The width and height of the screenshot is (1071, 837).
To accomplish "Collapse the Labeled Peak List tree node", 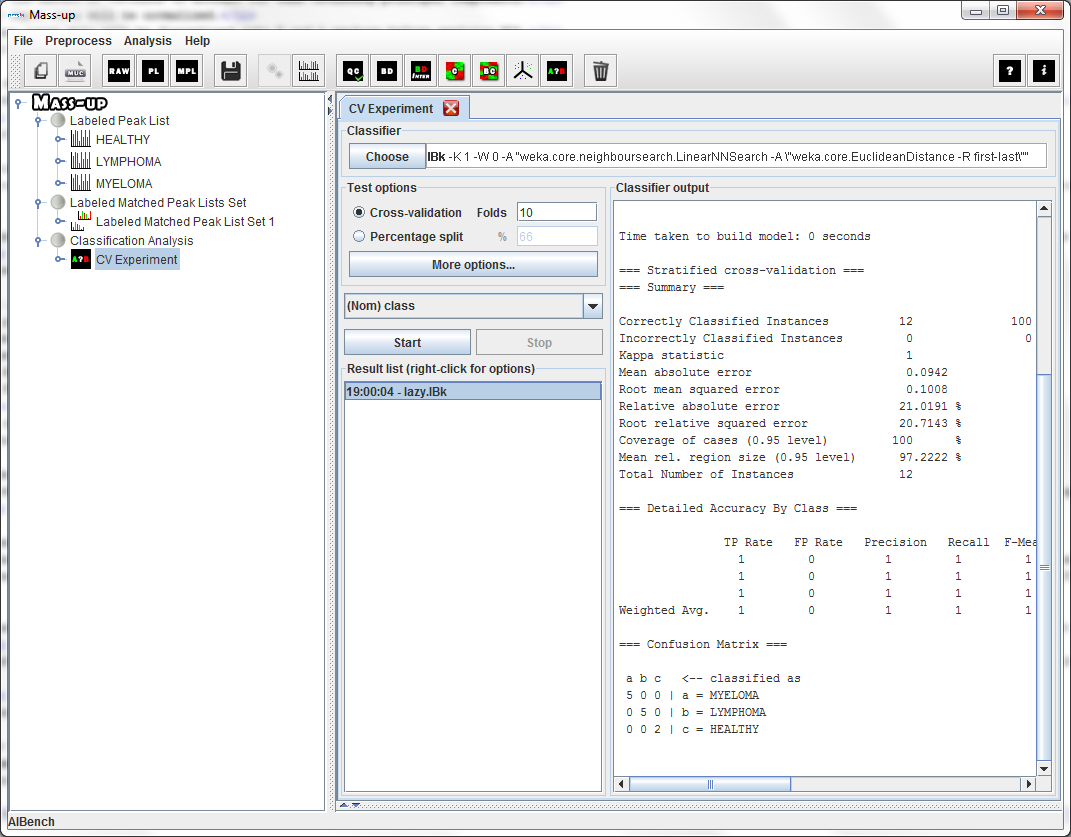I will [39, 121].
